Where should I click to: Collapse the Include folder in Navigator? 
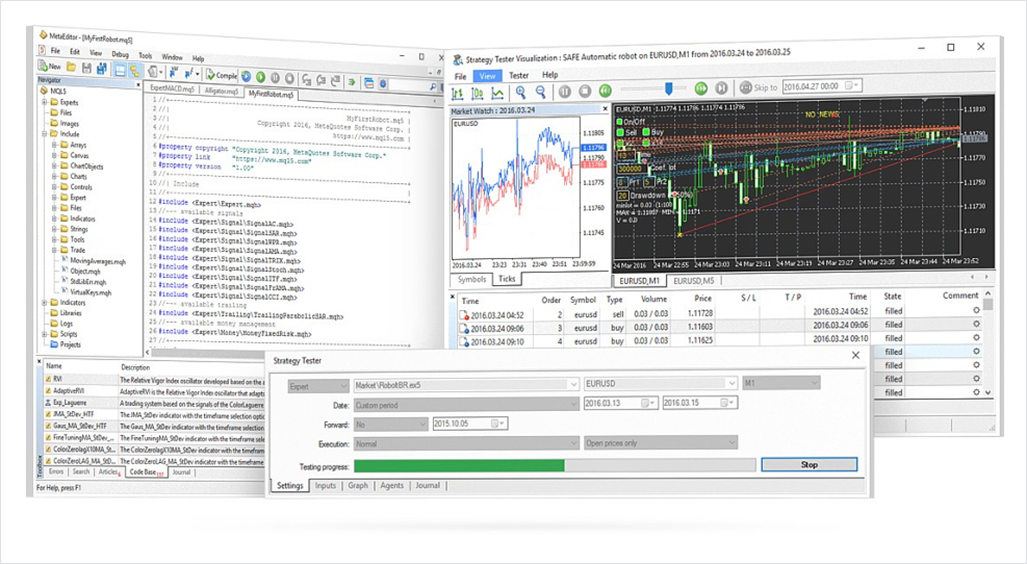[45, 134]
